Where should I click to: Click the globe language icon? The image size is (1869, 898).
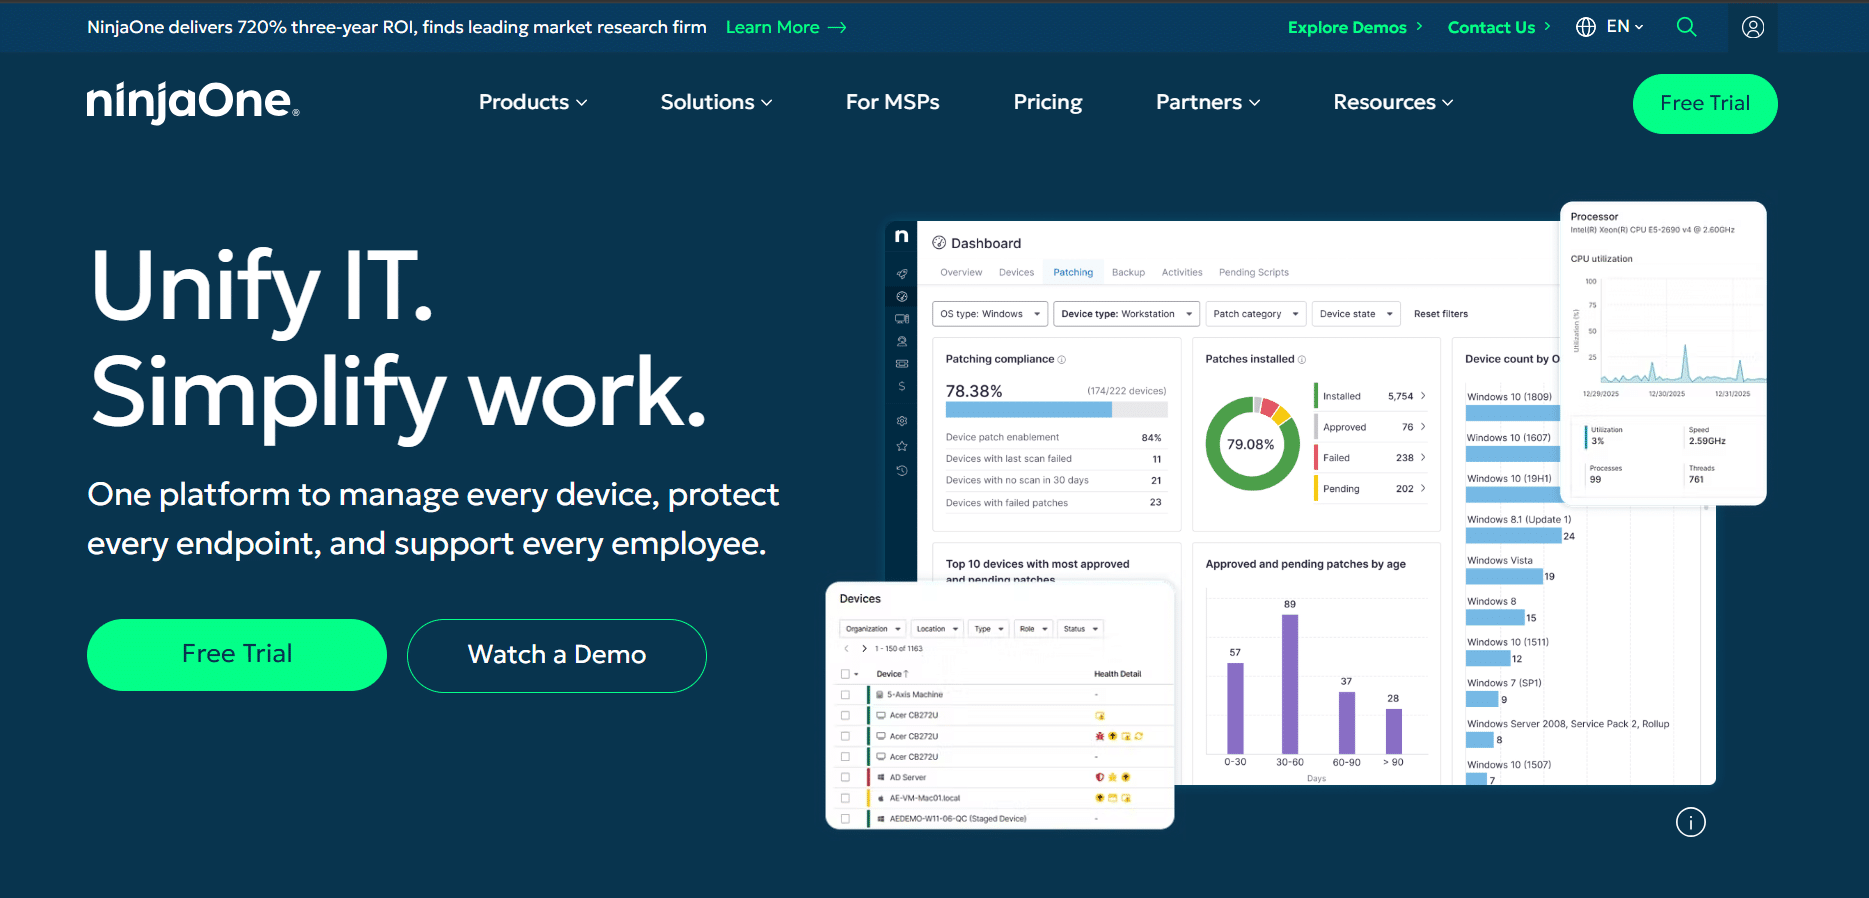point(1586,27)
